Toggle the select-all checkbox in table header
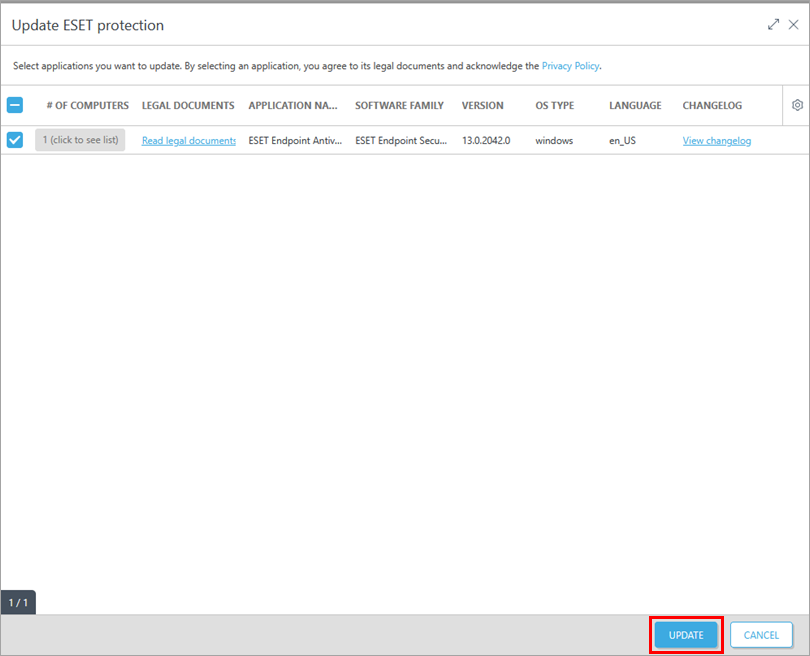 (15, 105)
